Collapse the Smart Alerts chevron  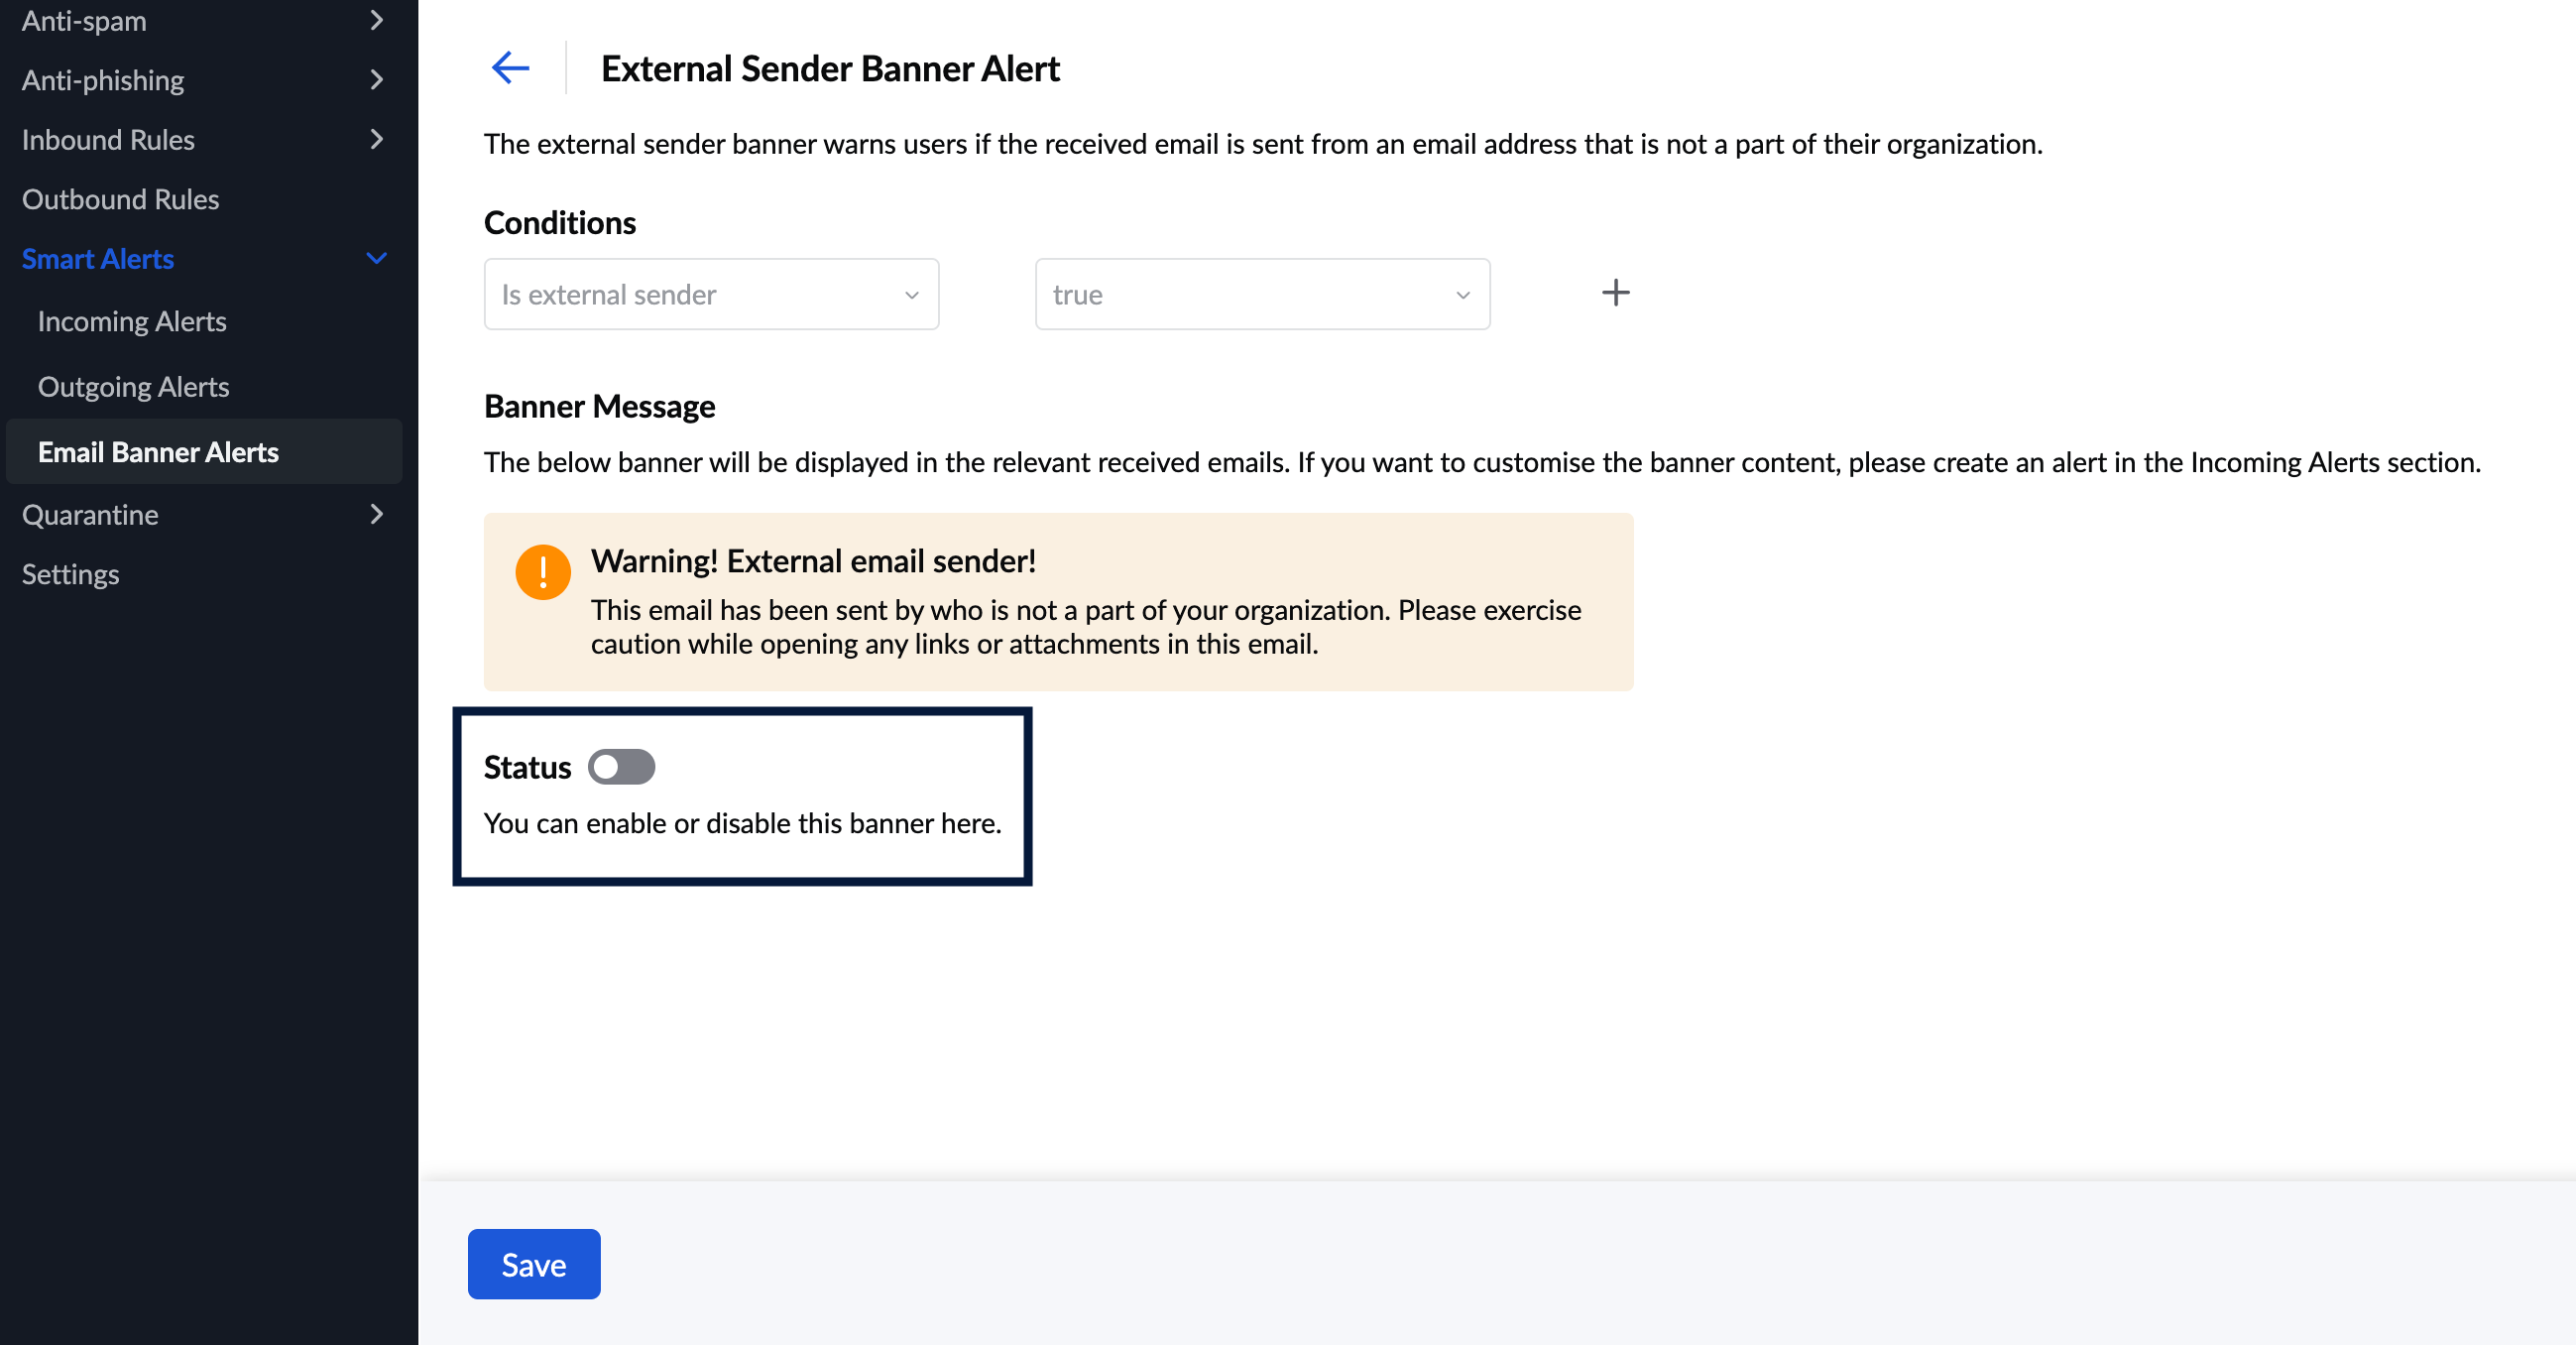[376, 259]
